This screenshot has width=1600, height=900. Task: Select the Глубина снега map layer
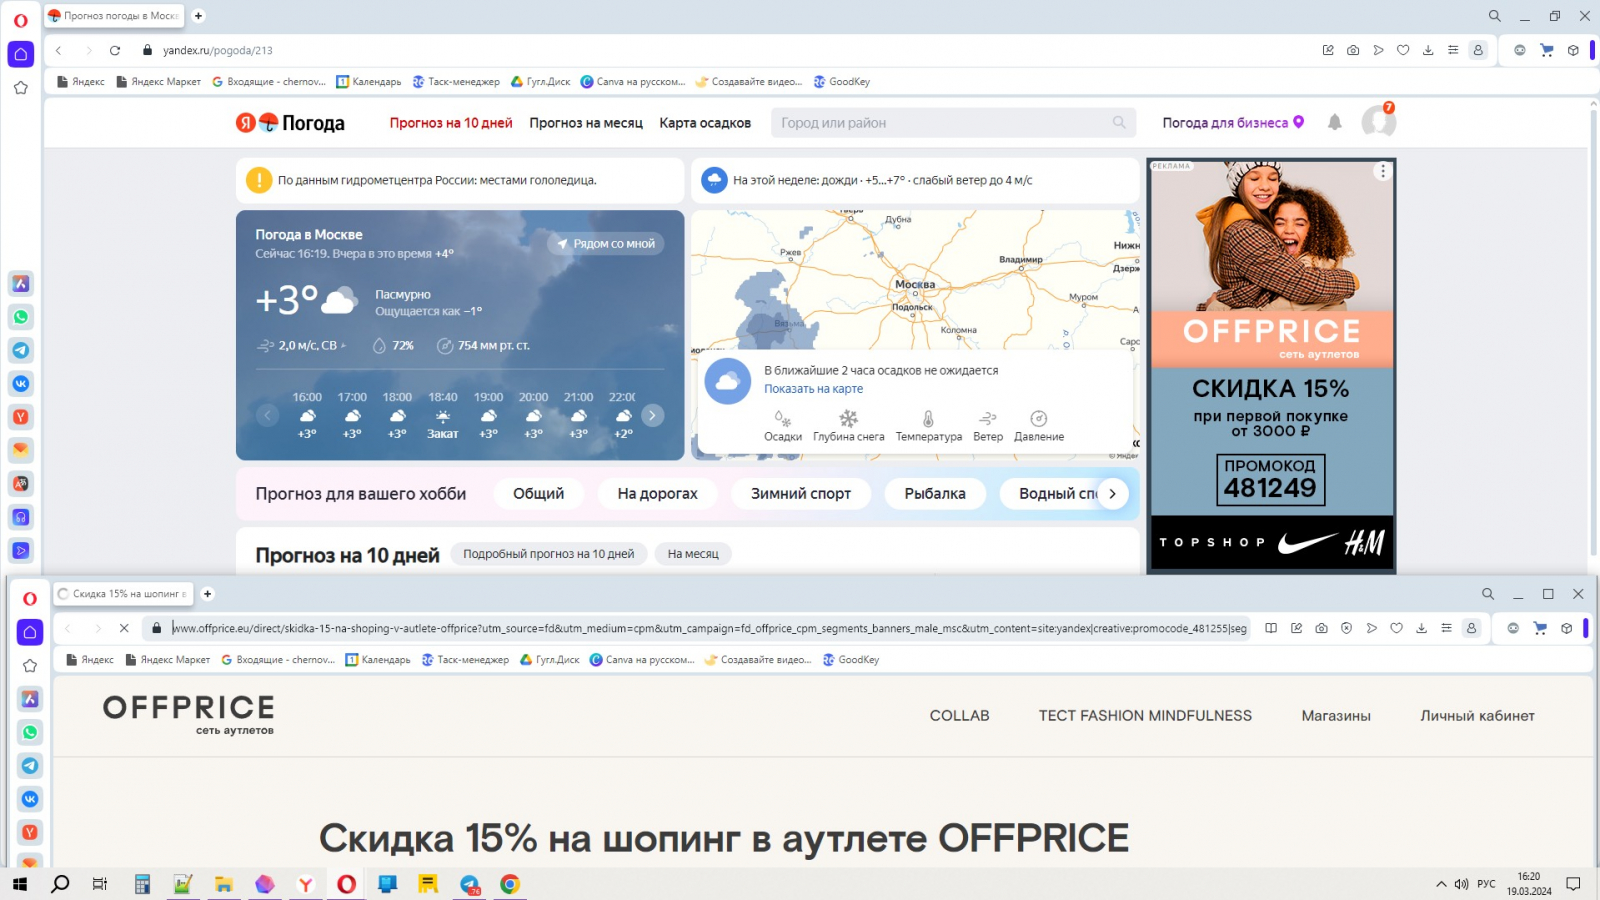click(848, 425)
